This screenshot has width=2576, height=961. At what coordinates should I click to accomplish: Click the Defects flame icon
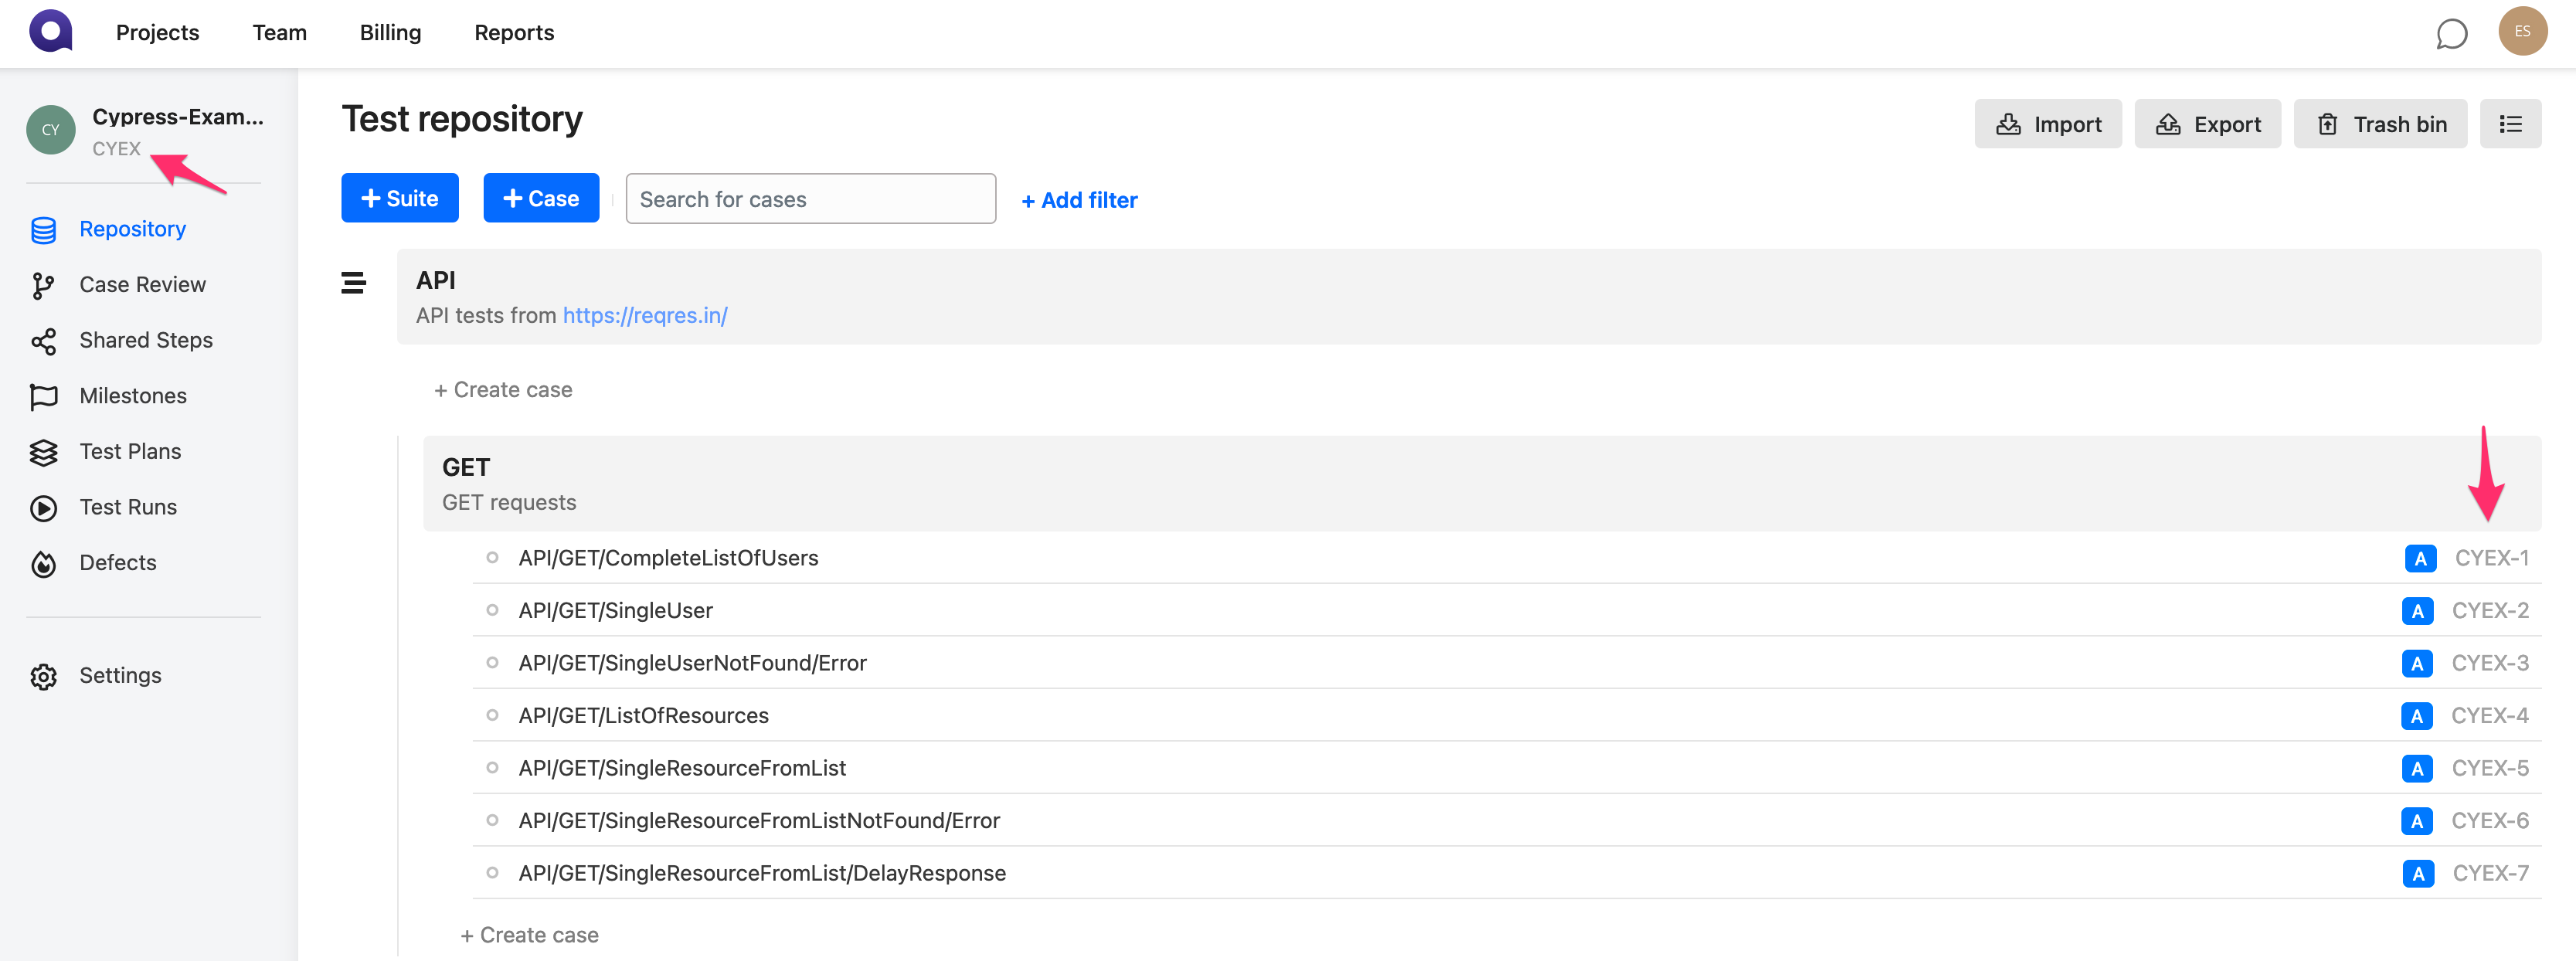coord(44,563)
